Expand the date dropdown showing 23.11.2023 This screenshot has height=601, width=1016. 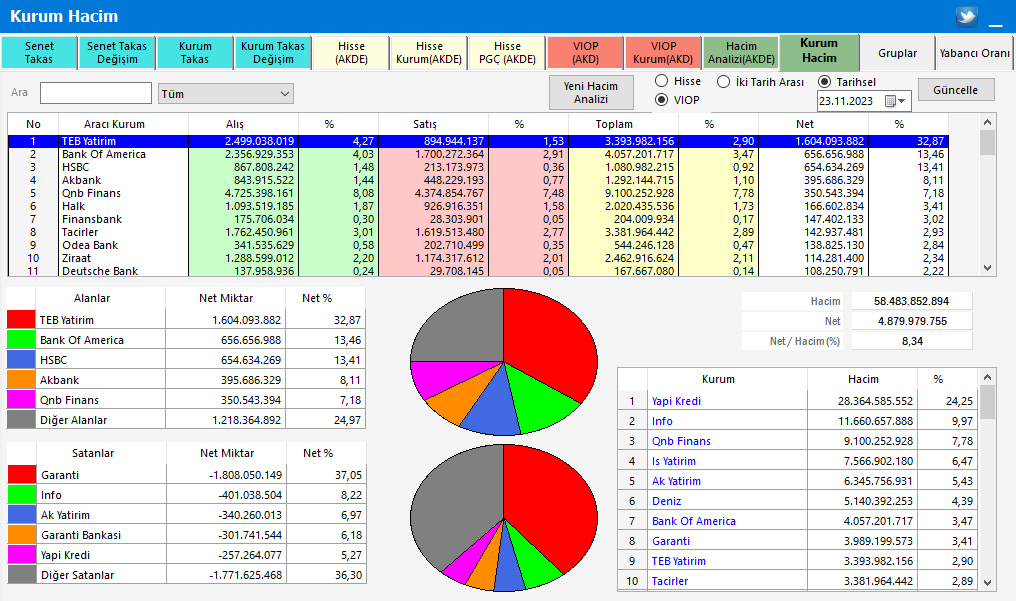click(903, 101)
